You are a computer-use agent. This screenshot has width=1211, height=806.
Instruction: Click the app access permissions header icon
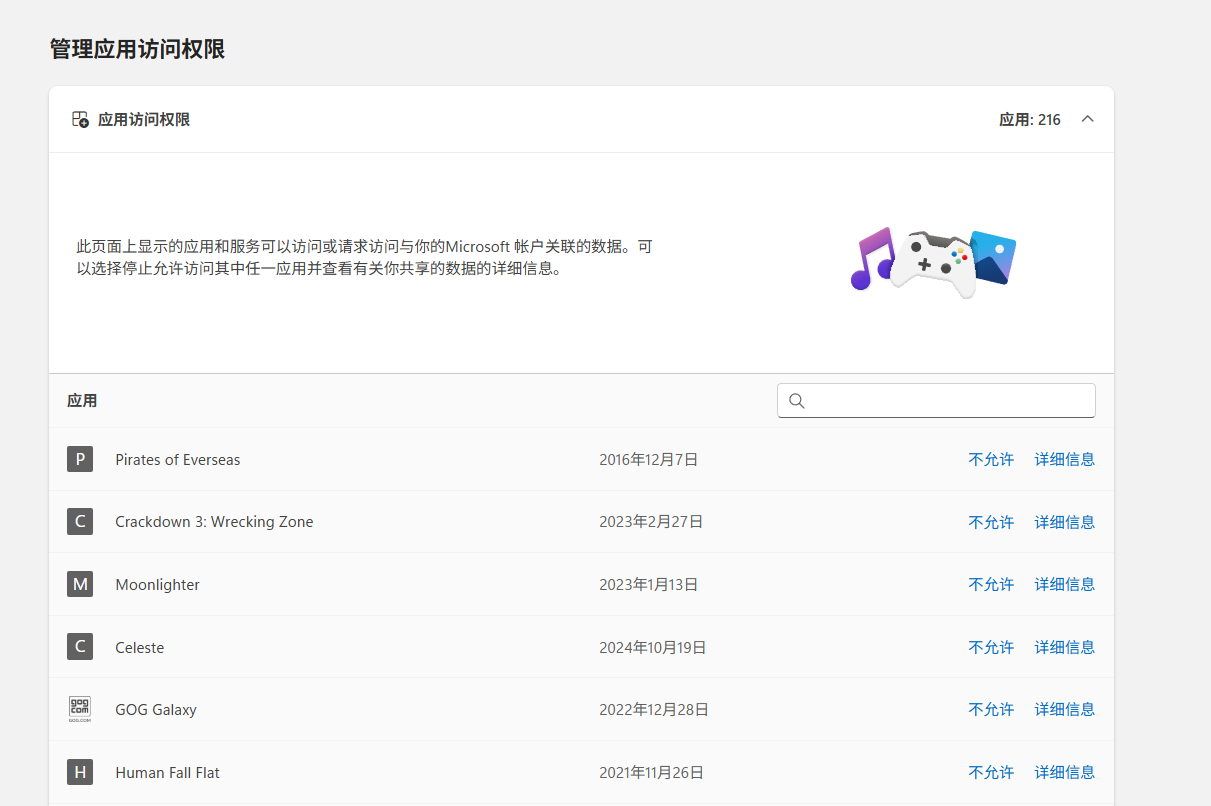pyautogui.click(x=80, y=120)
